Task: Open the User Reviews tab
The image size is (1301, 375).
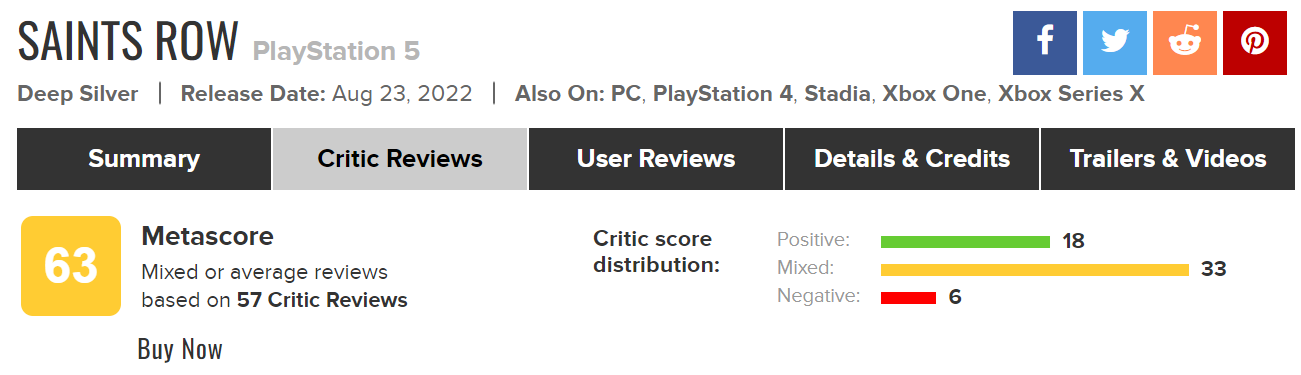Action: tap(656, 159)
